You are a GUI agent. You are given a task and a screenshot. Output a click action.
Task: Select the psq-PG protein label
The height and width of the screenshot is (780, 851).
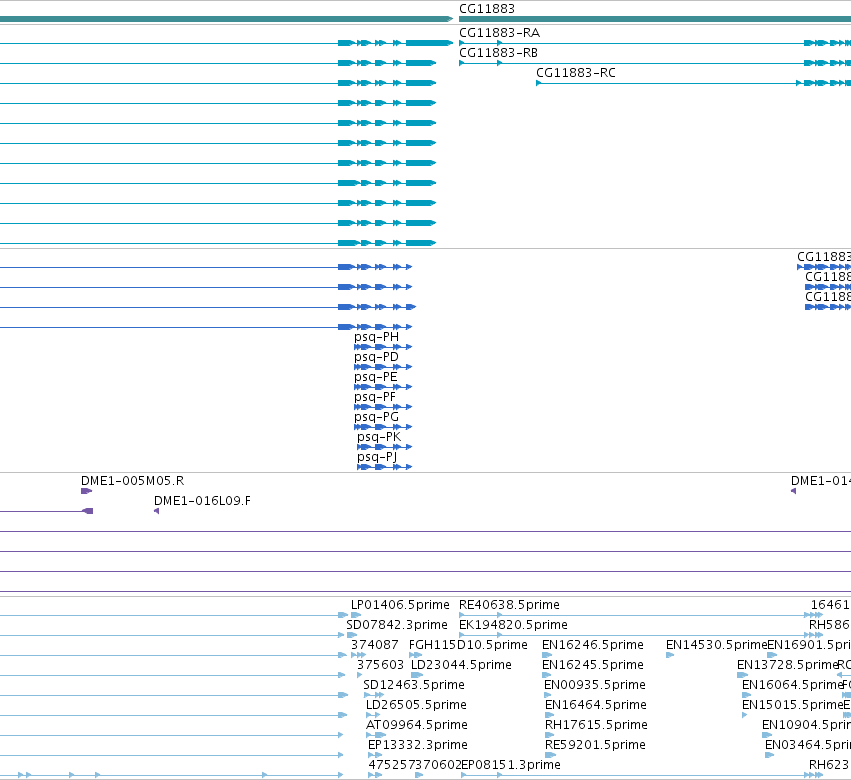tap(376, 417)
